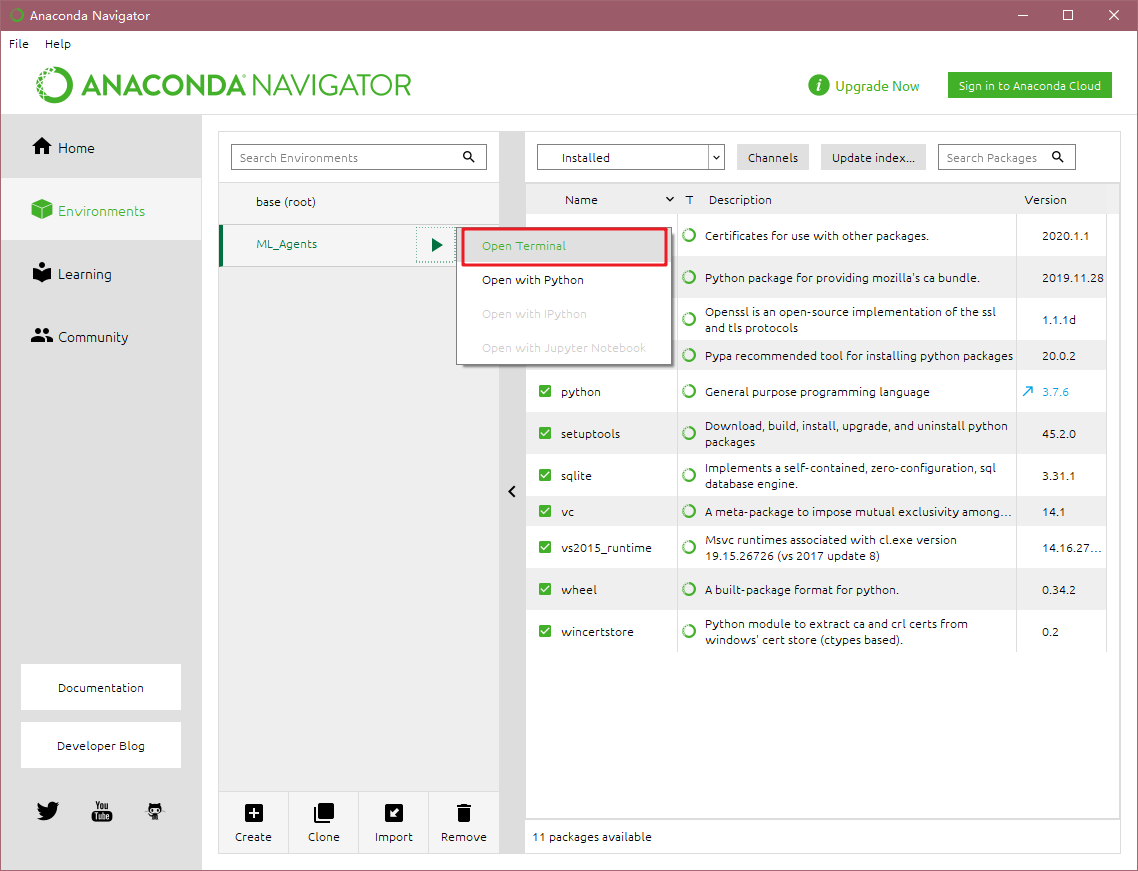Viewport: 1138px width, 871px height.
Task: Click Sign in to Anaconda Cloud
Action: 1029,86
